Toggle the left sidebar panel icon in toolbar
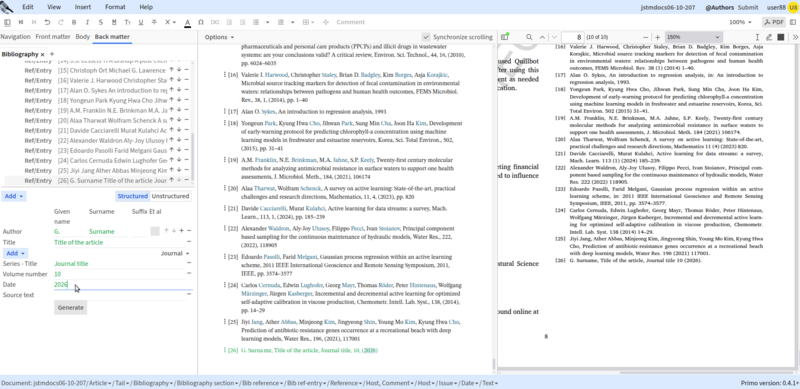Viewport: 800px width, 389px height. point(7,22)
